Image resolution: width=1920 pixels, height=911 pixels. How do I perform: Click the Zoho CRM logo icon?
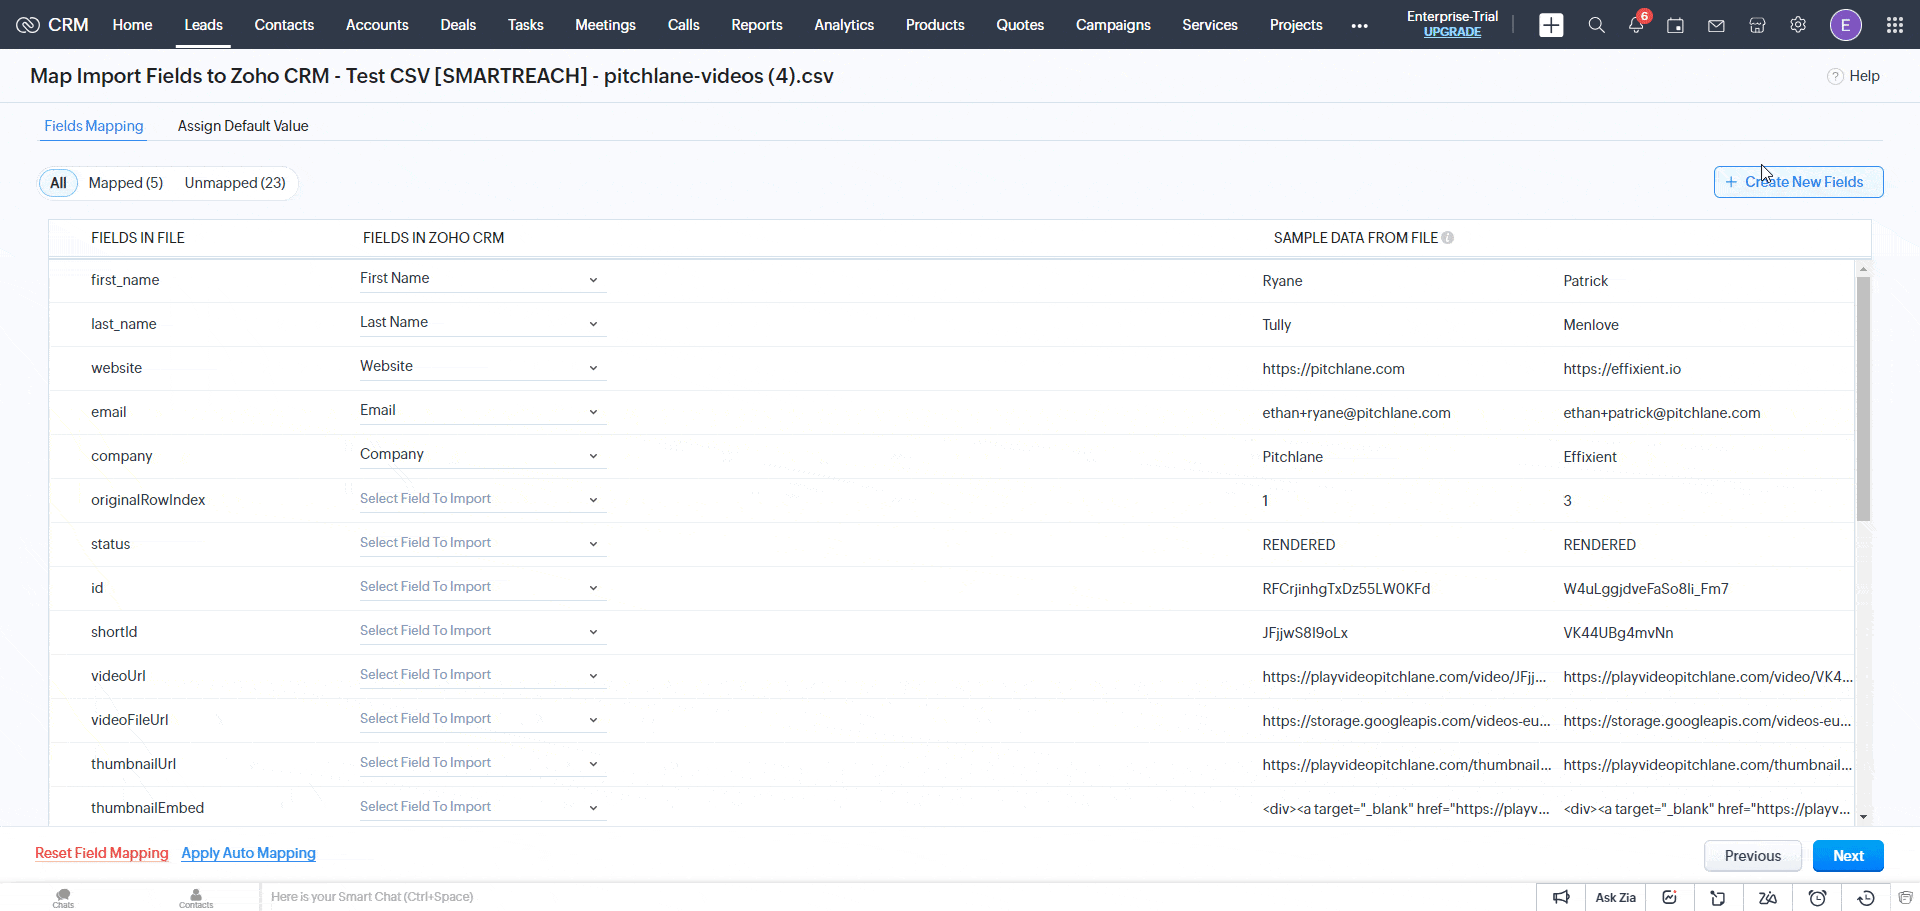coord(28,25)
